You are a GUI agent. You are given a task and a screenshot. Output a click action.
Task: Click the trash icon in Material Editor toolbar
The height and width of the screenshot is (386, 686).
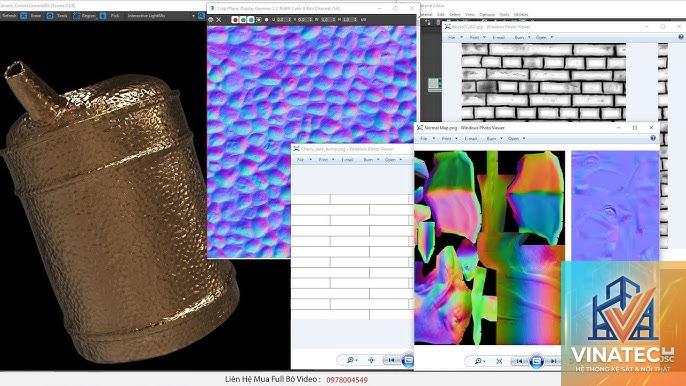point(438,22)
